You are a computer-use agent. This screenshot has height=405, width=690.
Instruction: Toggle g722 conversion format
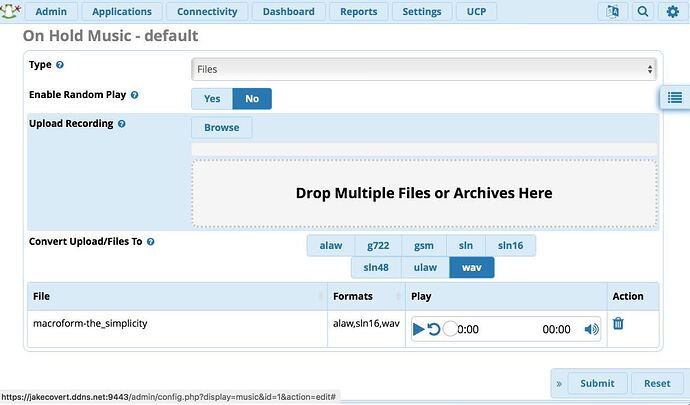coord(378,246)
